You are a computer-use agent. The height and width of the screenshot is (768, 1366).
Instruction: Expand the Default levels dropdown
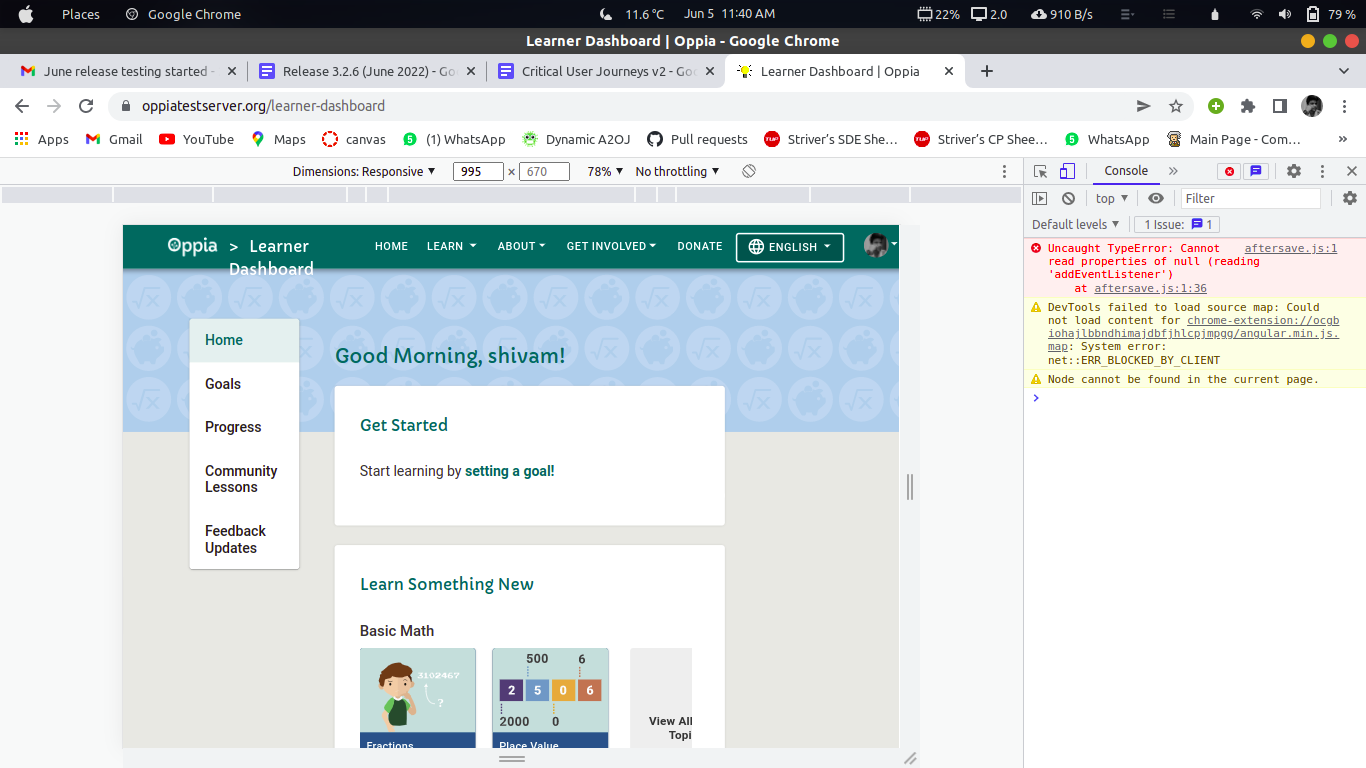point(1075,224)
